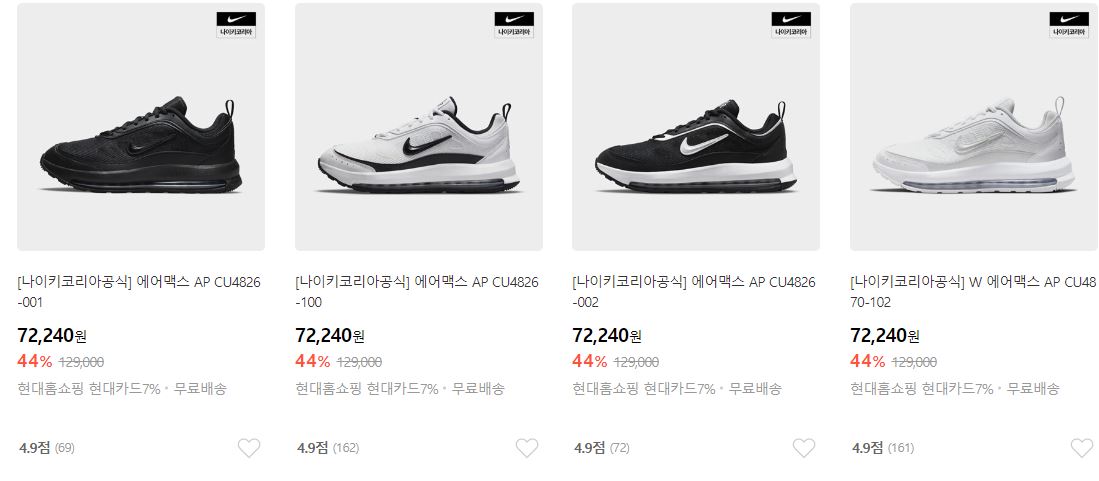Screen dimensions: 1099x481
Task: Toggle wishlist heart for CU4826-002 shoe
Action: click(804, 448)
